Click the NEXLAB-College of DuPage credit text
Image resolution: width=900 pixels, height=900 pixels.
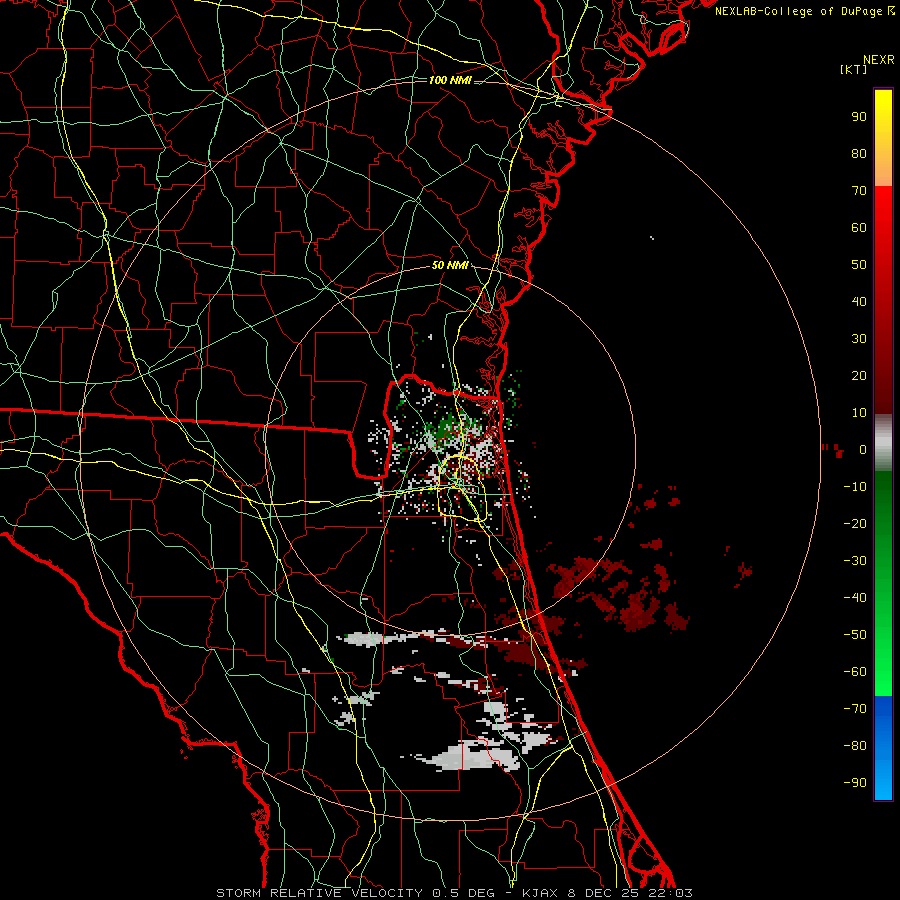pos(805,11)
